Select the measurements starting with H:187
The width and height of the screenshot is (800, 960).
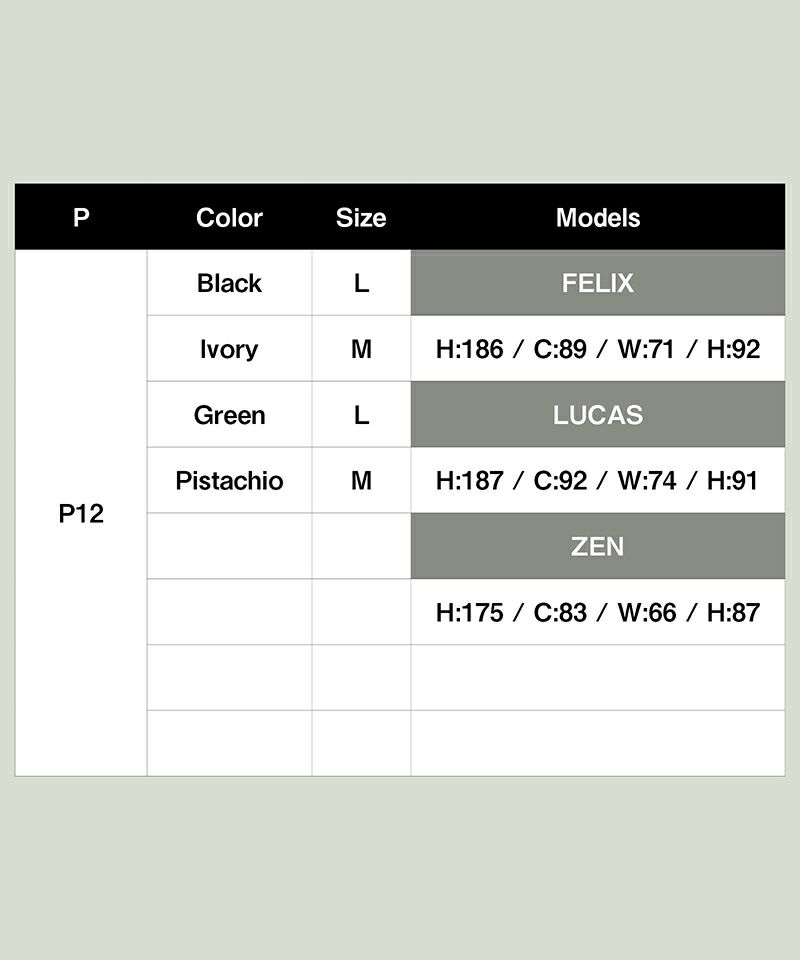tap(598, 481)
